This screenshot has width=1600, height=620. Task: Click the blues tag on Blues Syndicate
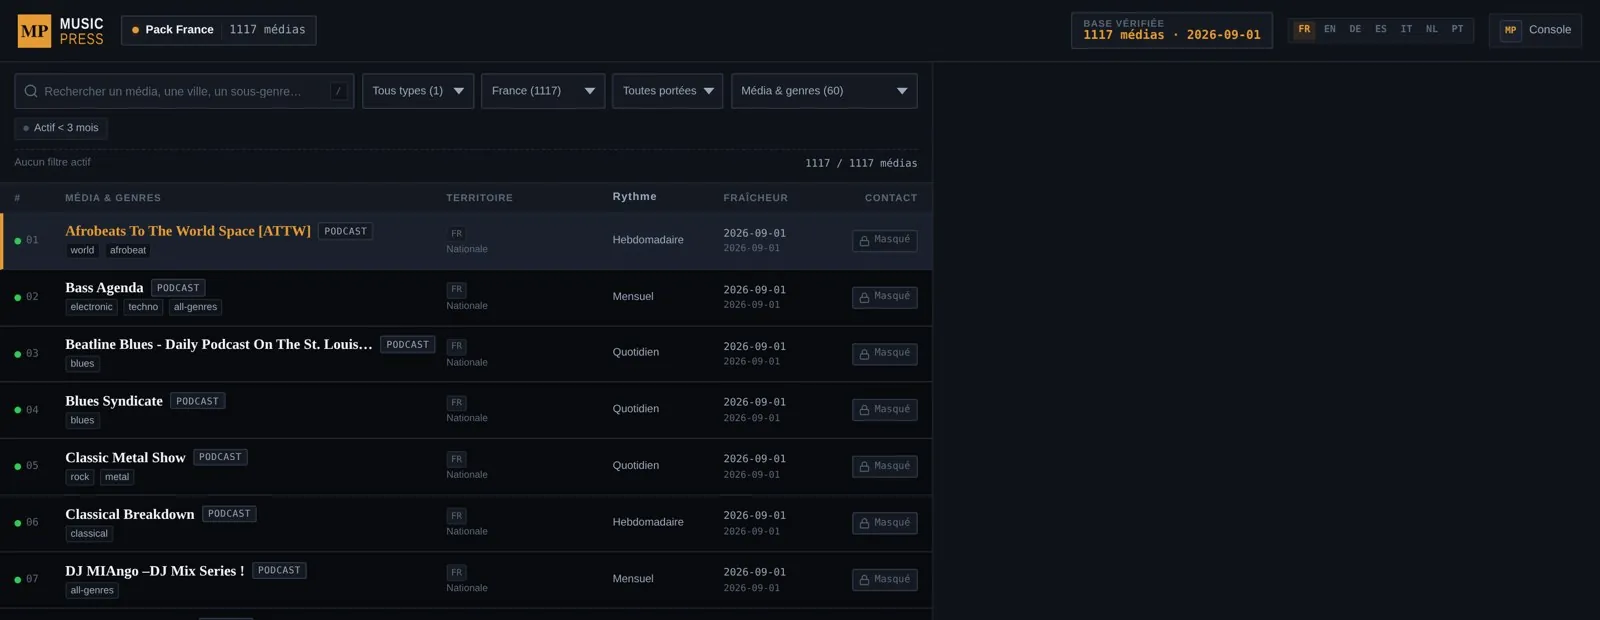(x=82, y=421)
